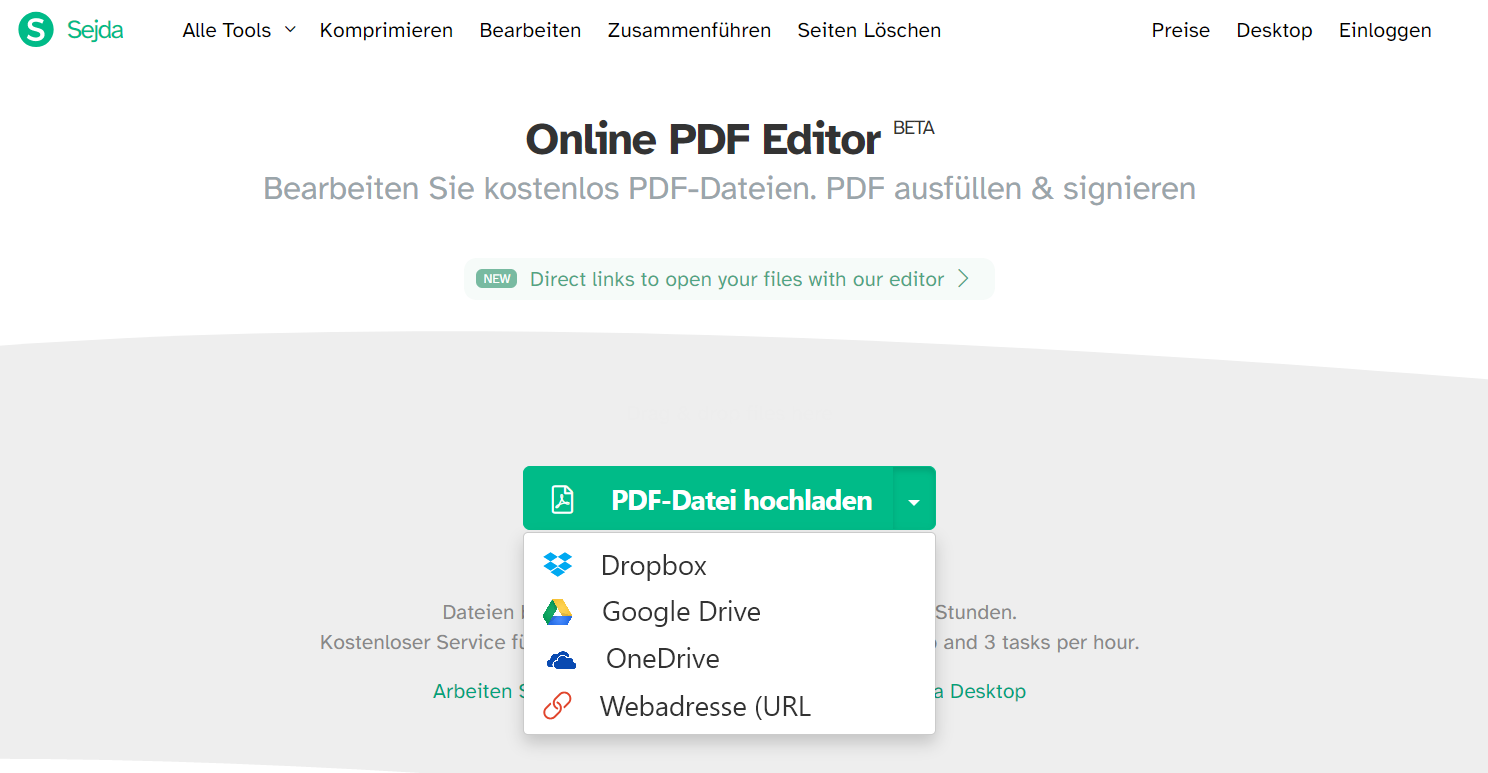Click the Online PDF Editor heading
Image resolution: width=1488 pixels, height=773 pixels.
click(x=703, y=140)
